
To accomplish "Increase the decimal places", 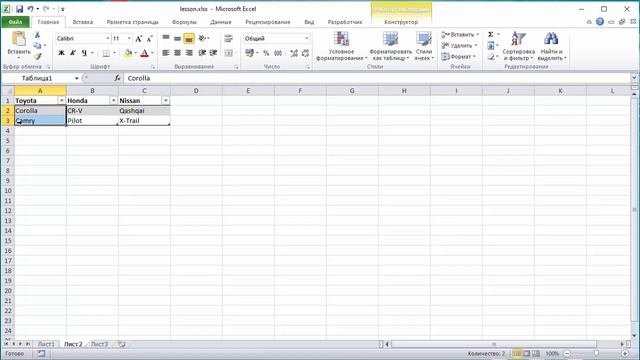I will [x=293, y=53].
